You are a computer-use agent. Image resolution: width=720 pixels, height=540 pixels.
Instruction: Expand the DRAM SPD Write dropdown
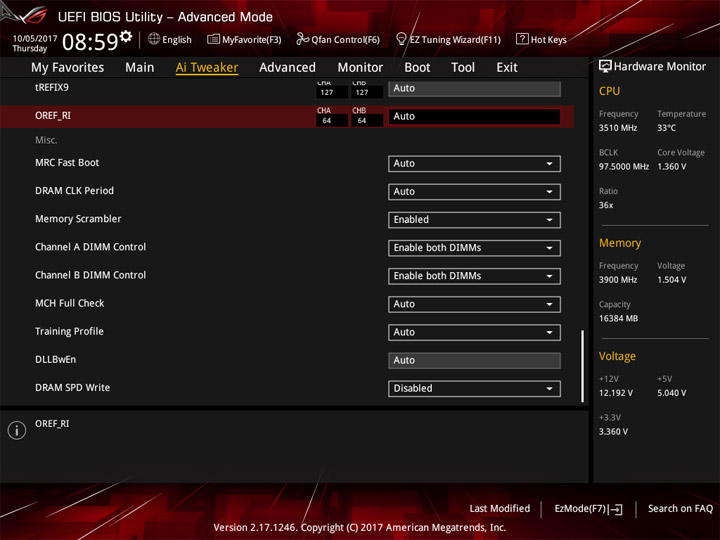click(x=474, y=388)
